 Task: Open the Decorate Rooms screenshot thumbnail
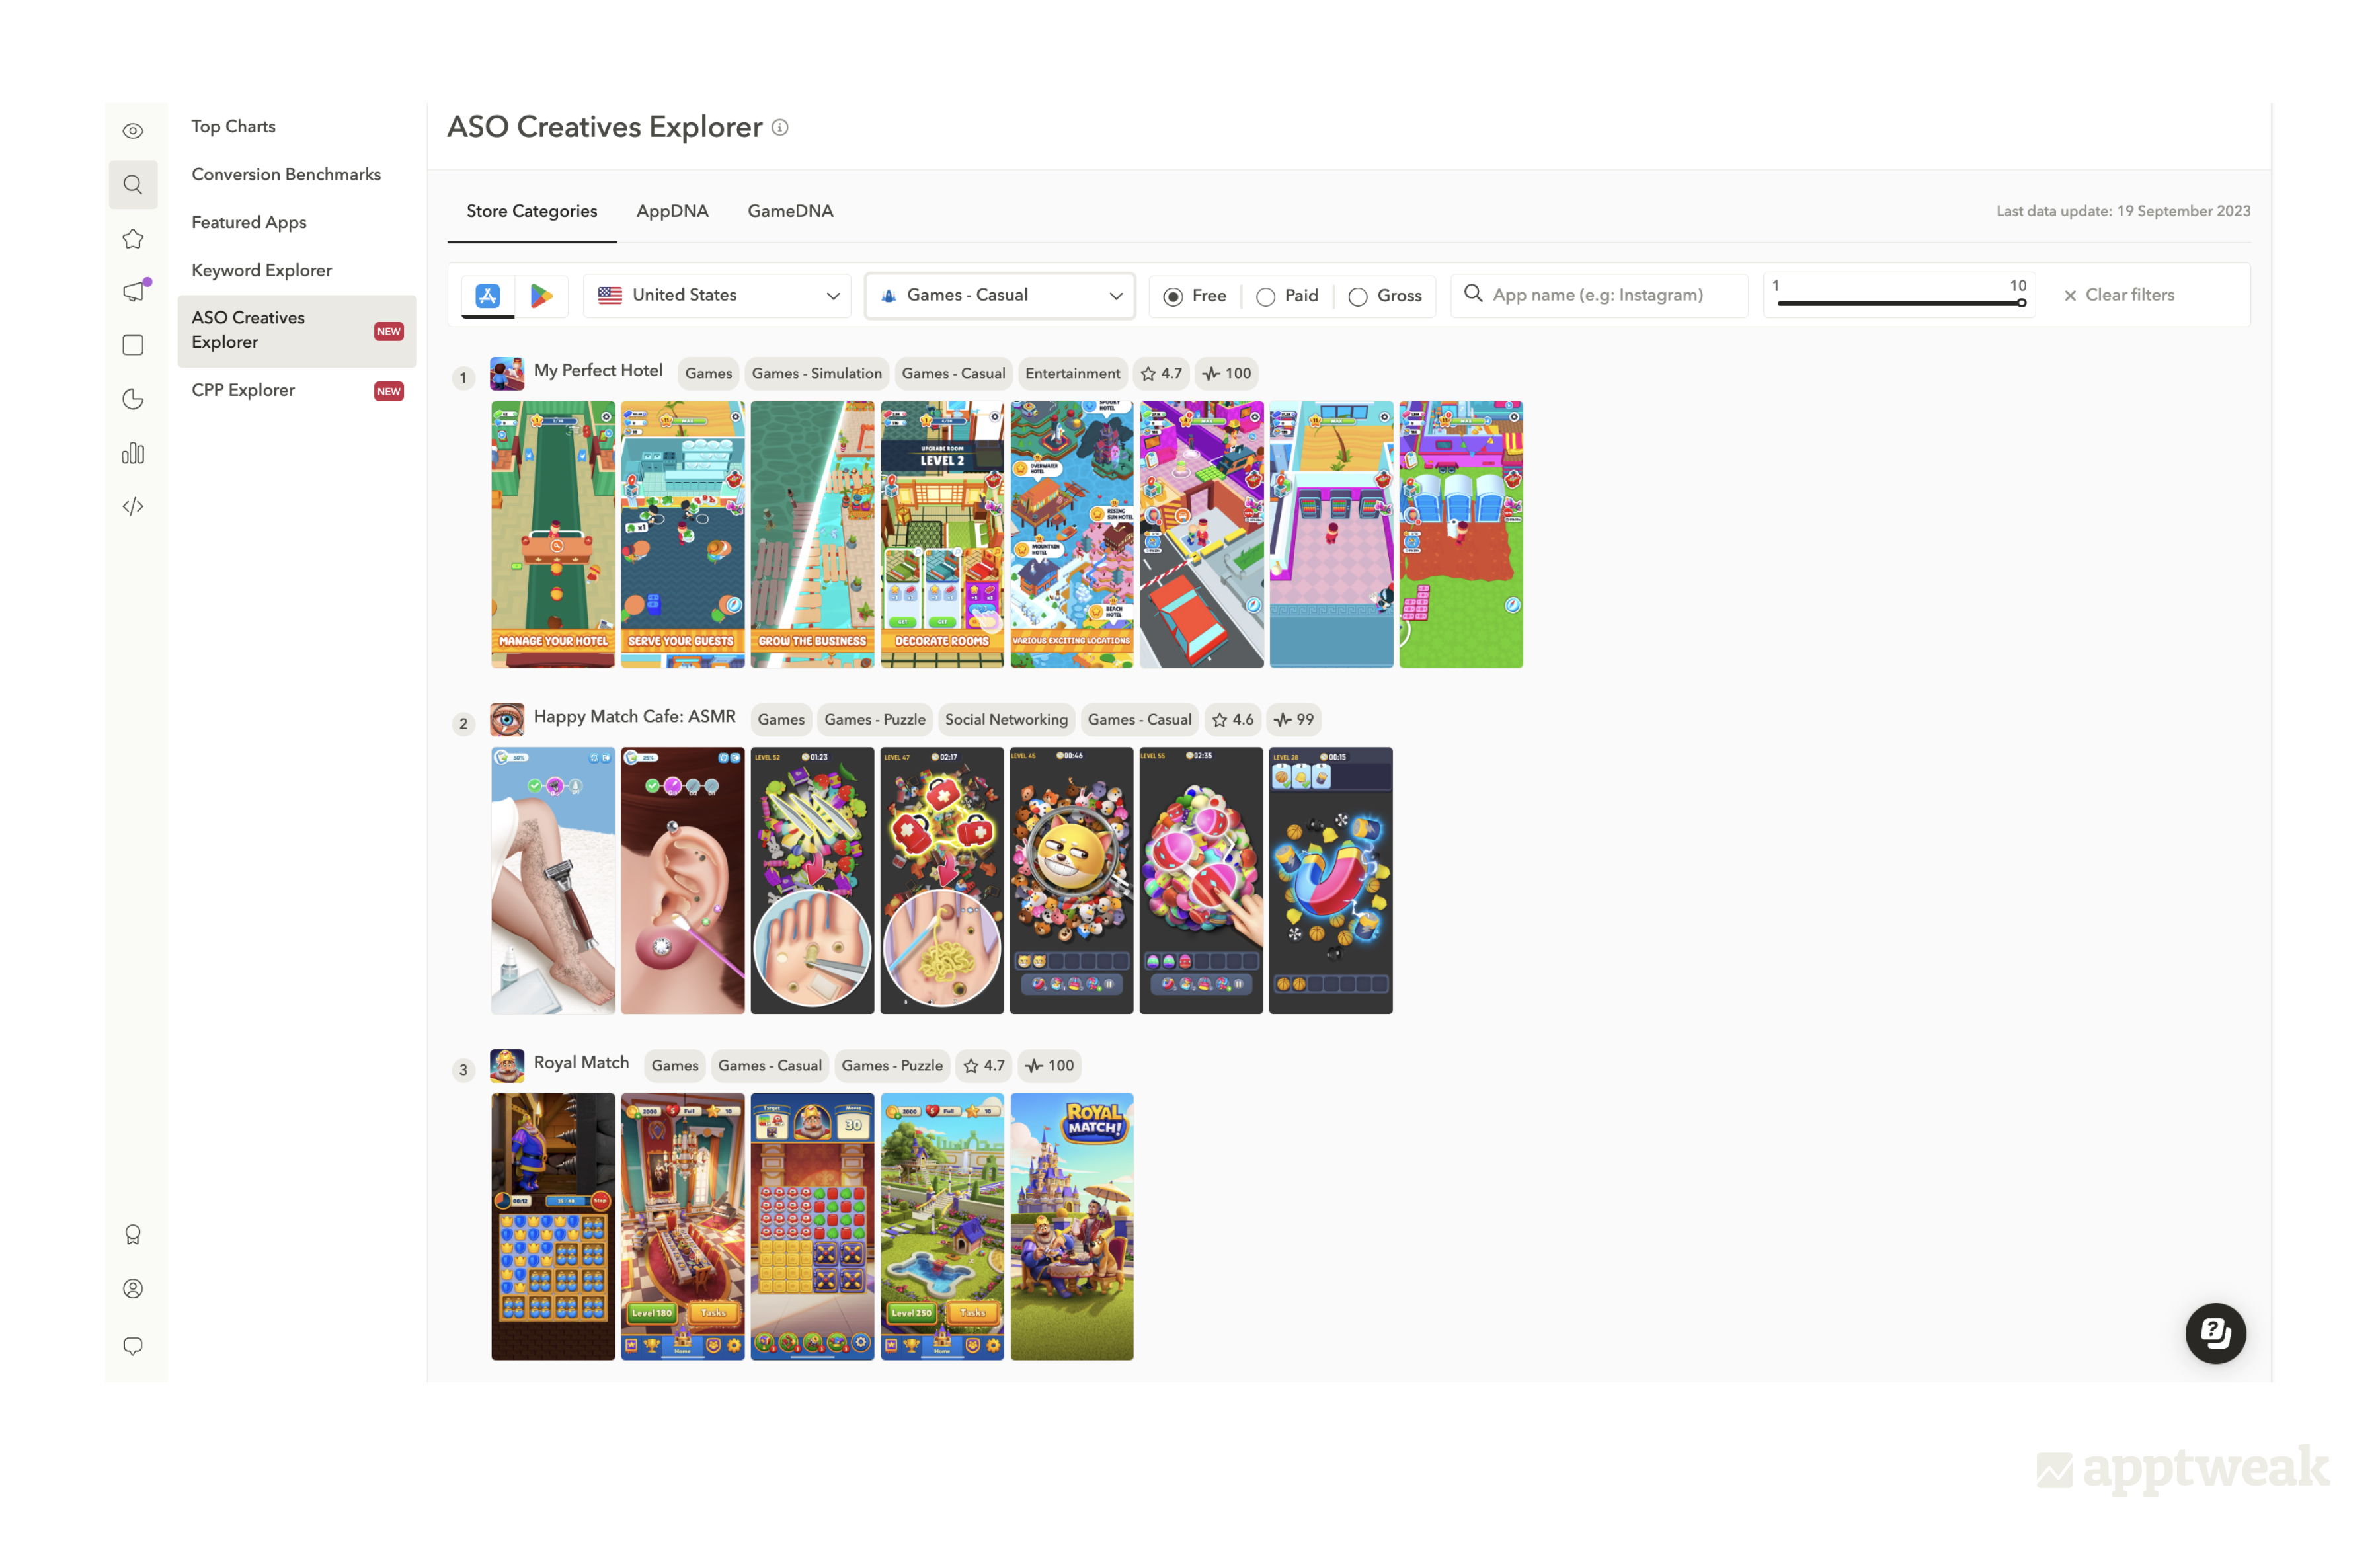pyautogui.click(x=942, y=535)
